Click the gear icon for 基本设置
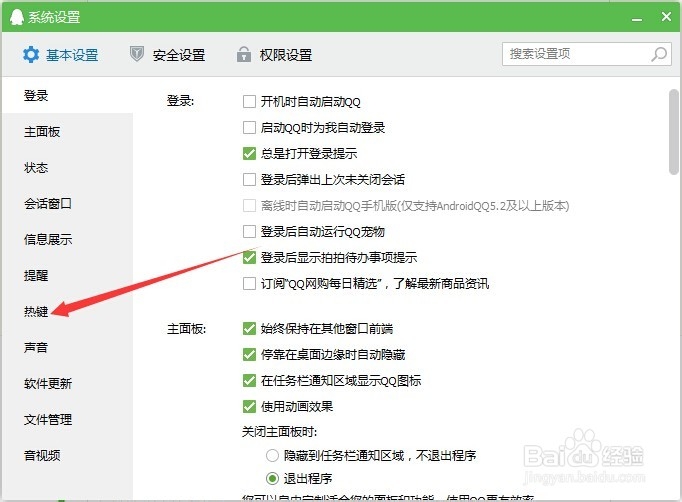The width and height of the screenshot is (682, 502). pyautogui.click(x=31, y=55)
